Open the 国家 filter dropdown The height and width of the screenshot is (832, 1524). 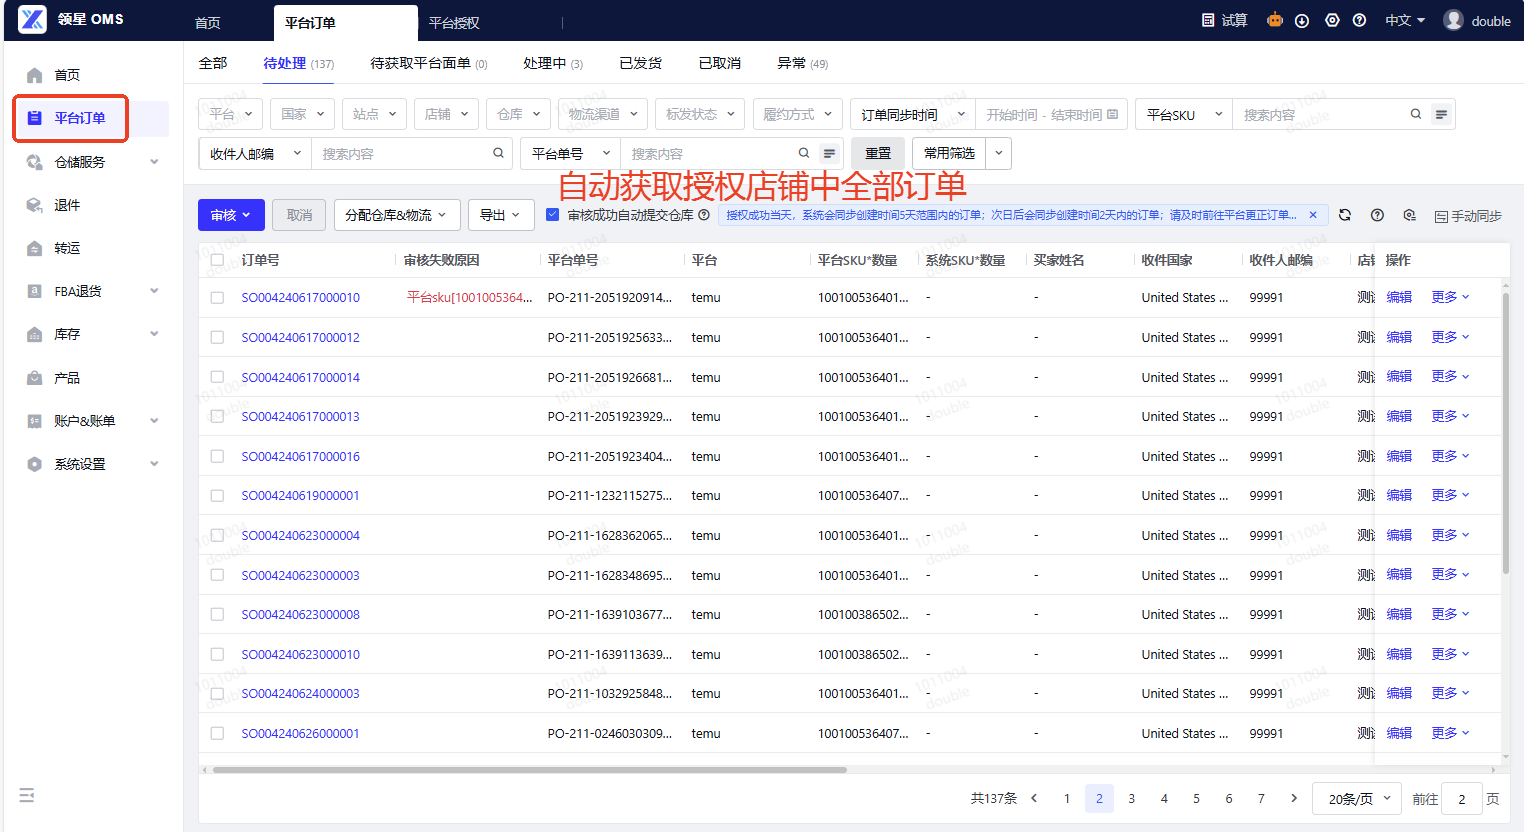coord(303,114)
